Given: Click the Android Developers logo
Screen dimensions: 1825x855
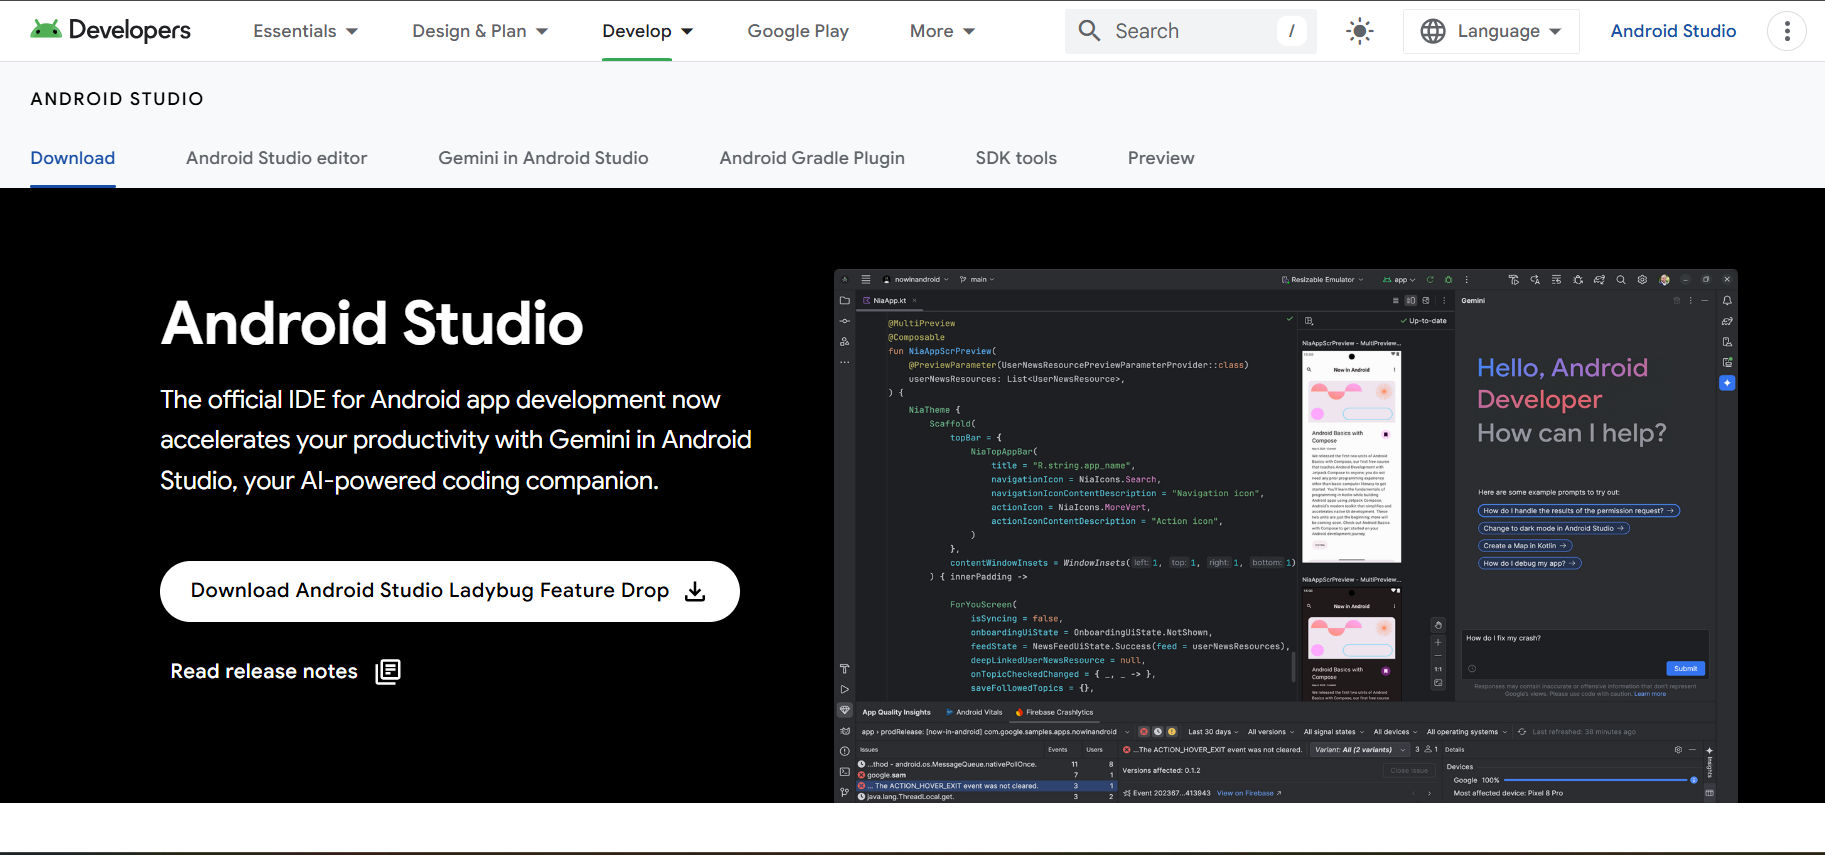Looking at the screenshot, I should [x=110, y=30].
